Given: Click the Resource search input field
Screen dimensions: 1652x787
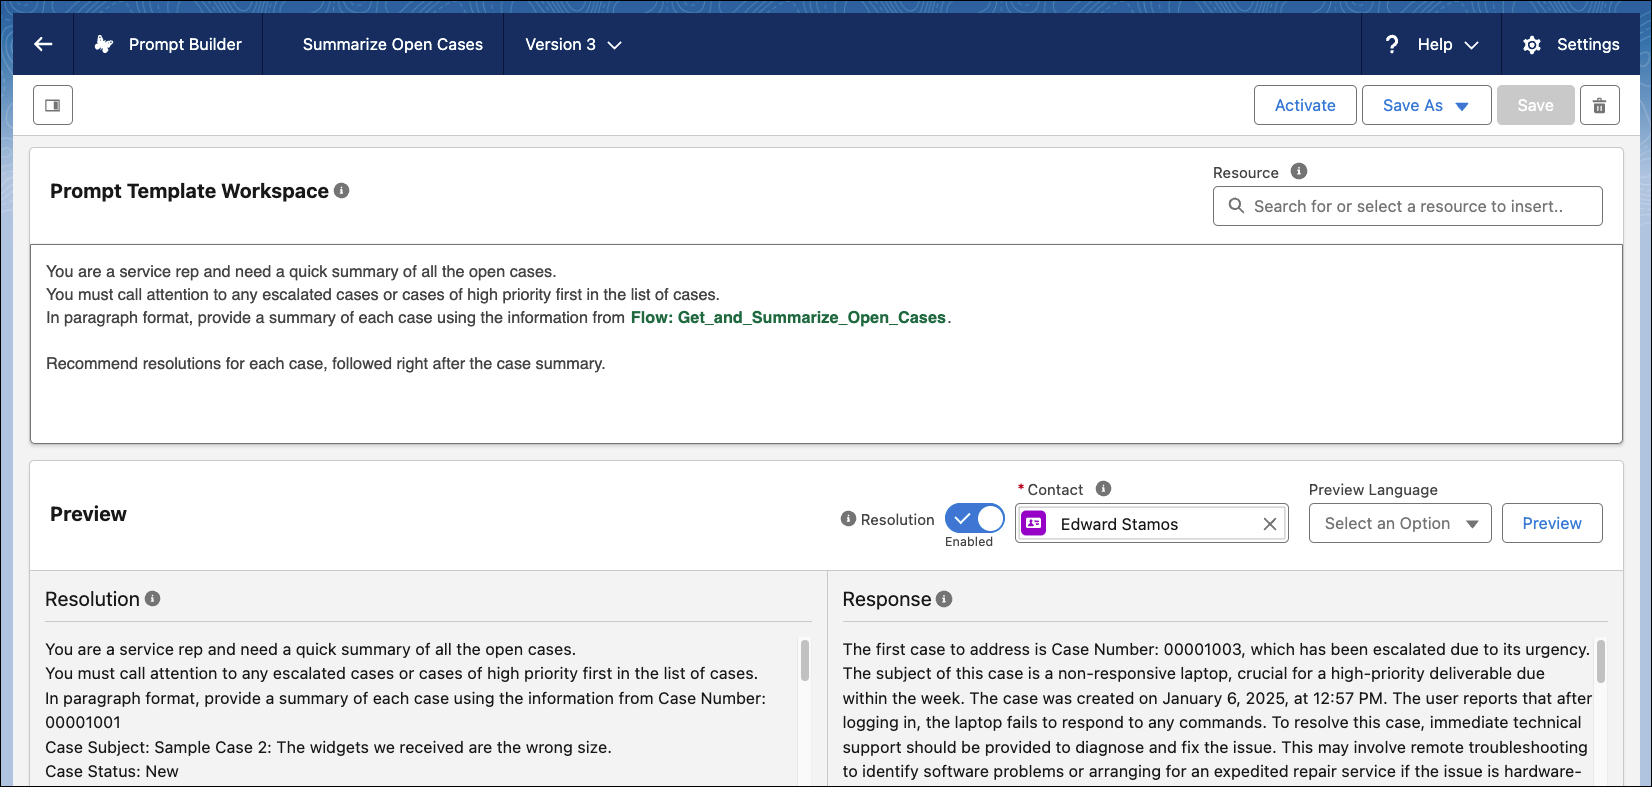Looking at the screenshot, I should click(x=1408, y=206).
